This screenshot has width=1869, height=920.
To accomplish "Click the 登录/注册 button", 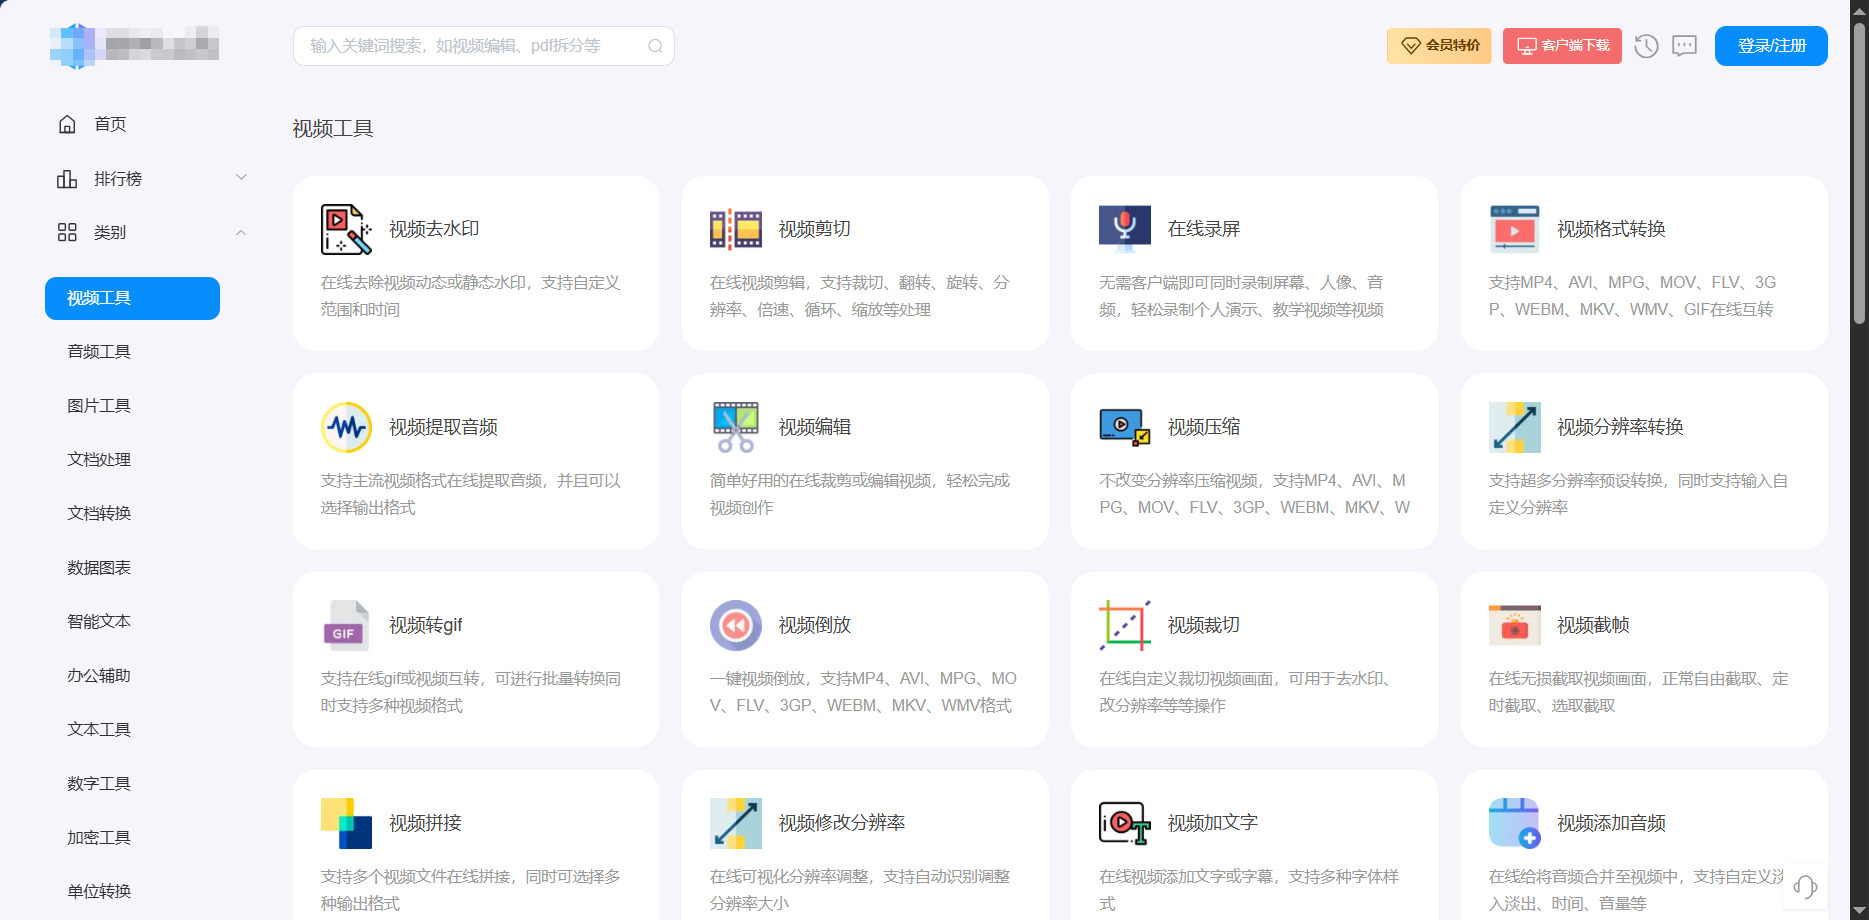I will tap(1771, 46).
